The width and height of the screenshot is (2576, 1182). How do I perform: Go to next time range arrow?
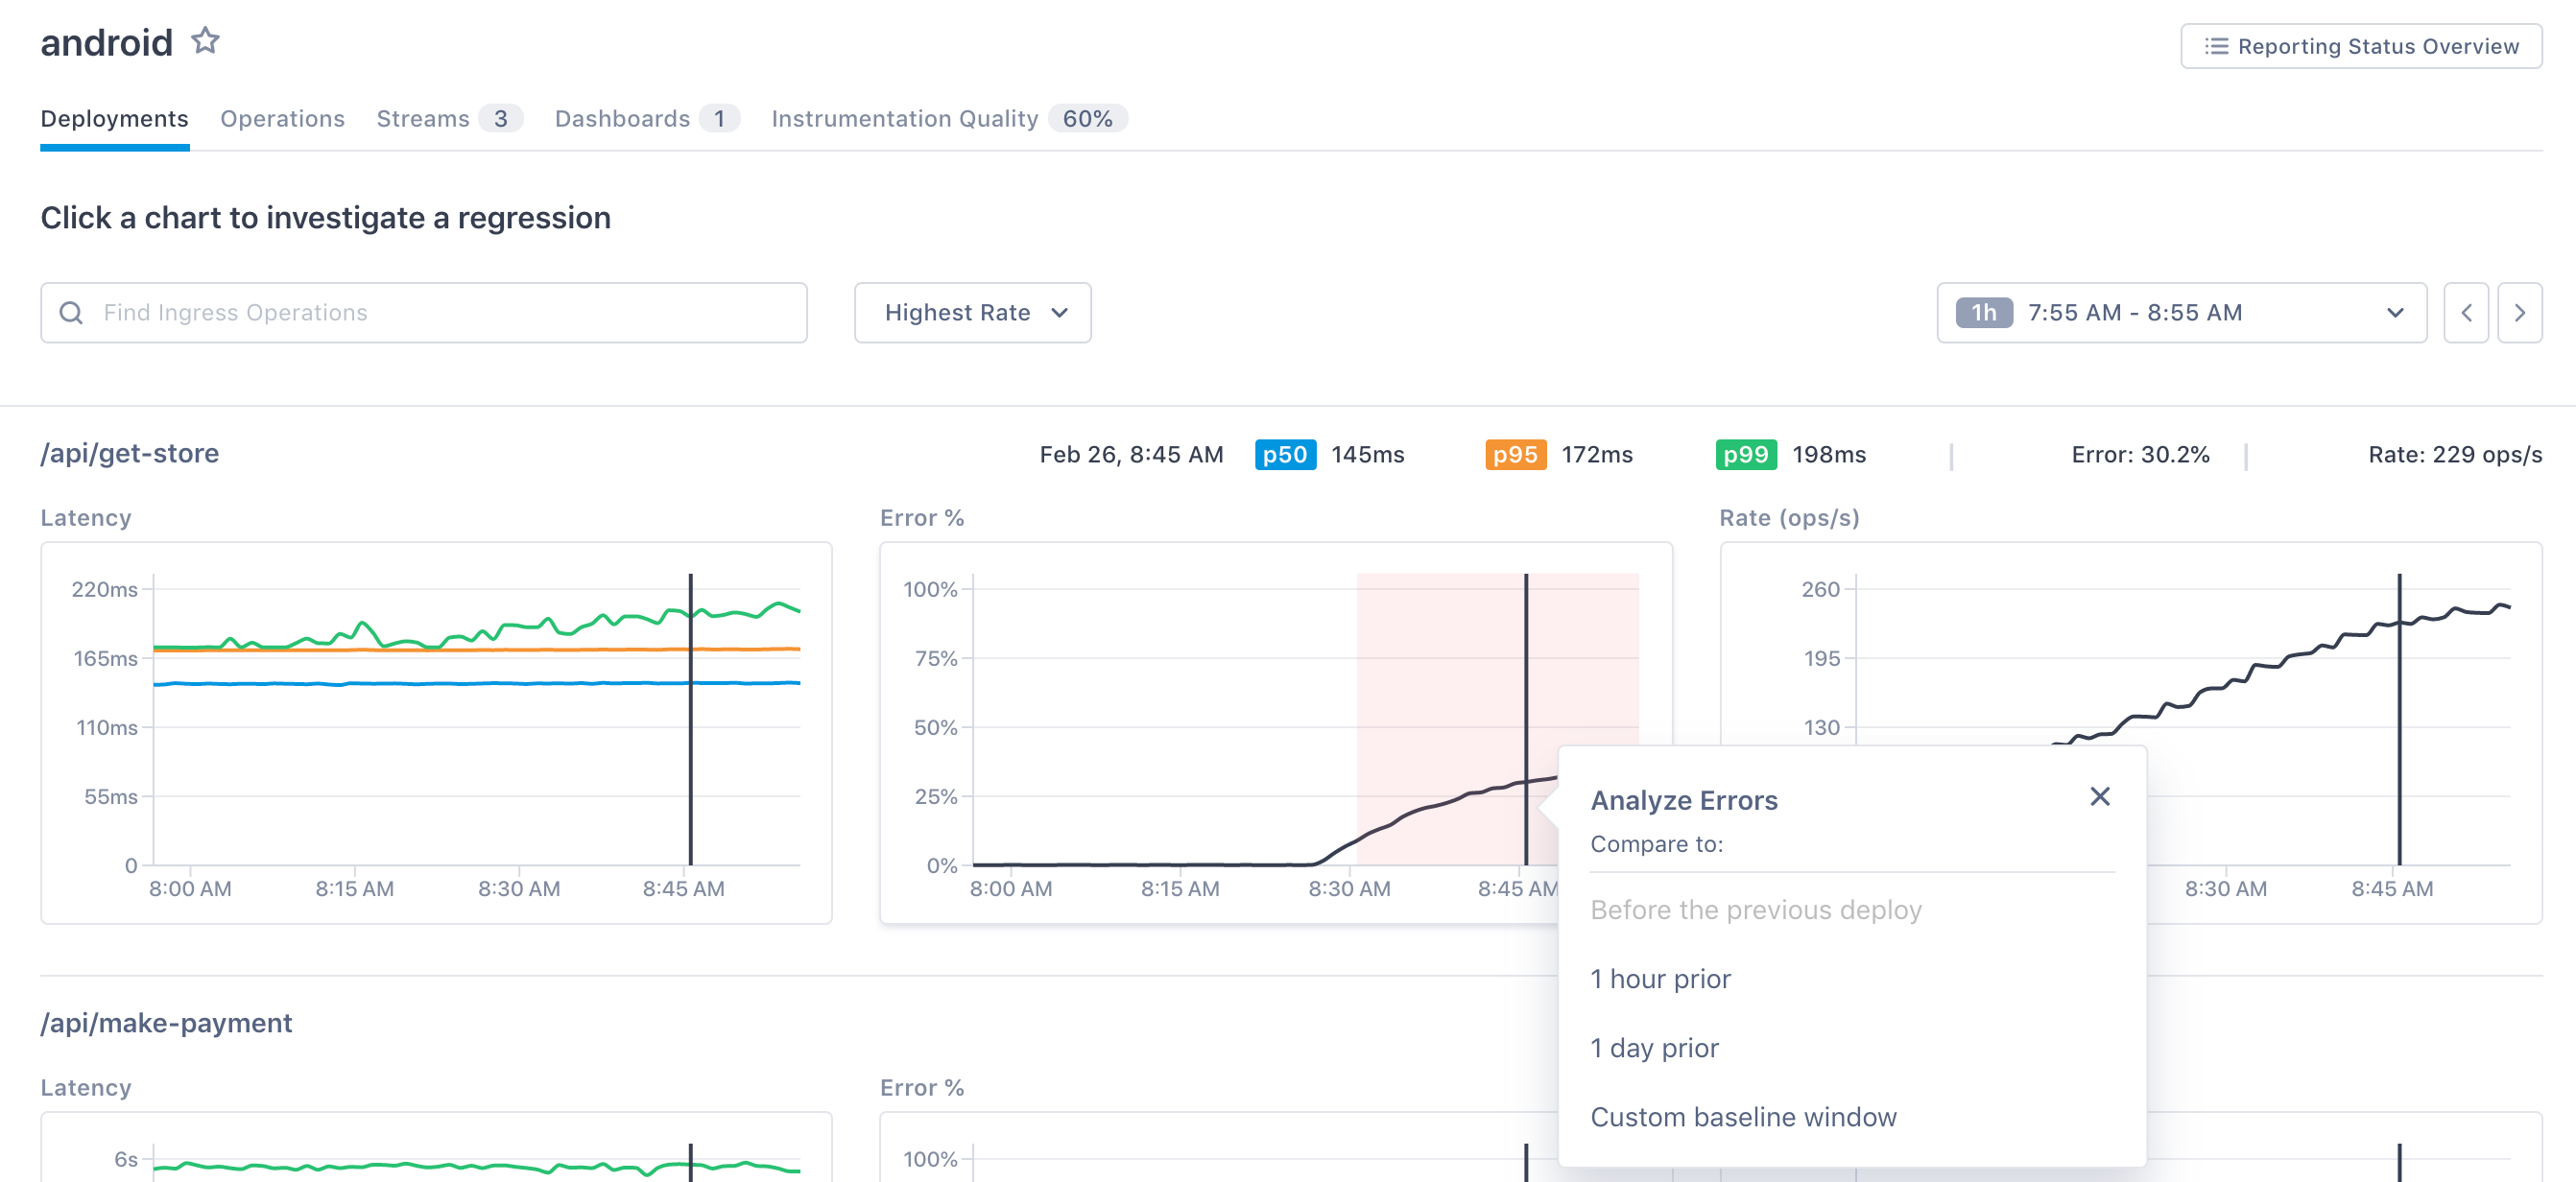[x=2518, y=313]
